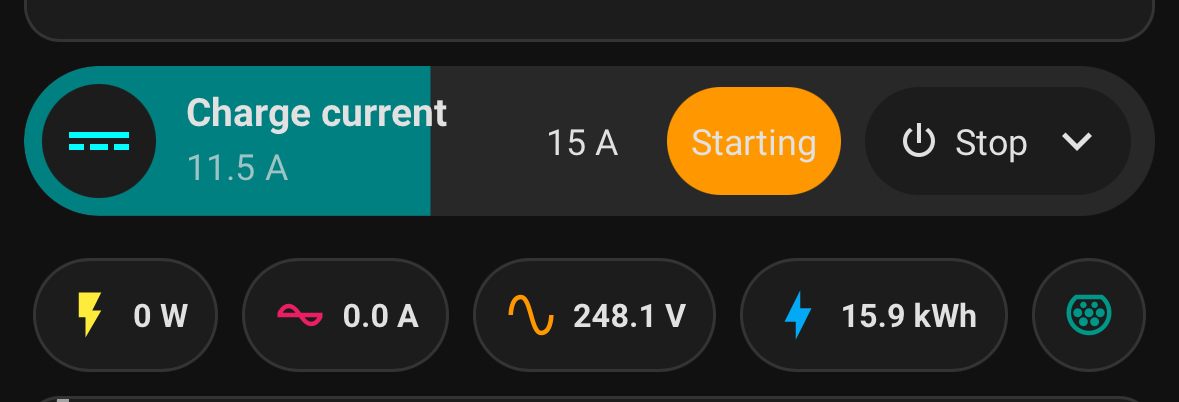This screenshot has width=1179, height=402.
Task: Click the pink AC current wave icon
Action: point(300,315)
